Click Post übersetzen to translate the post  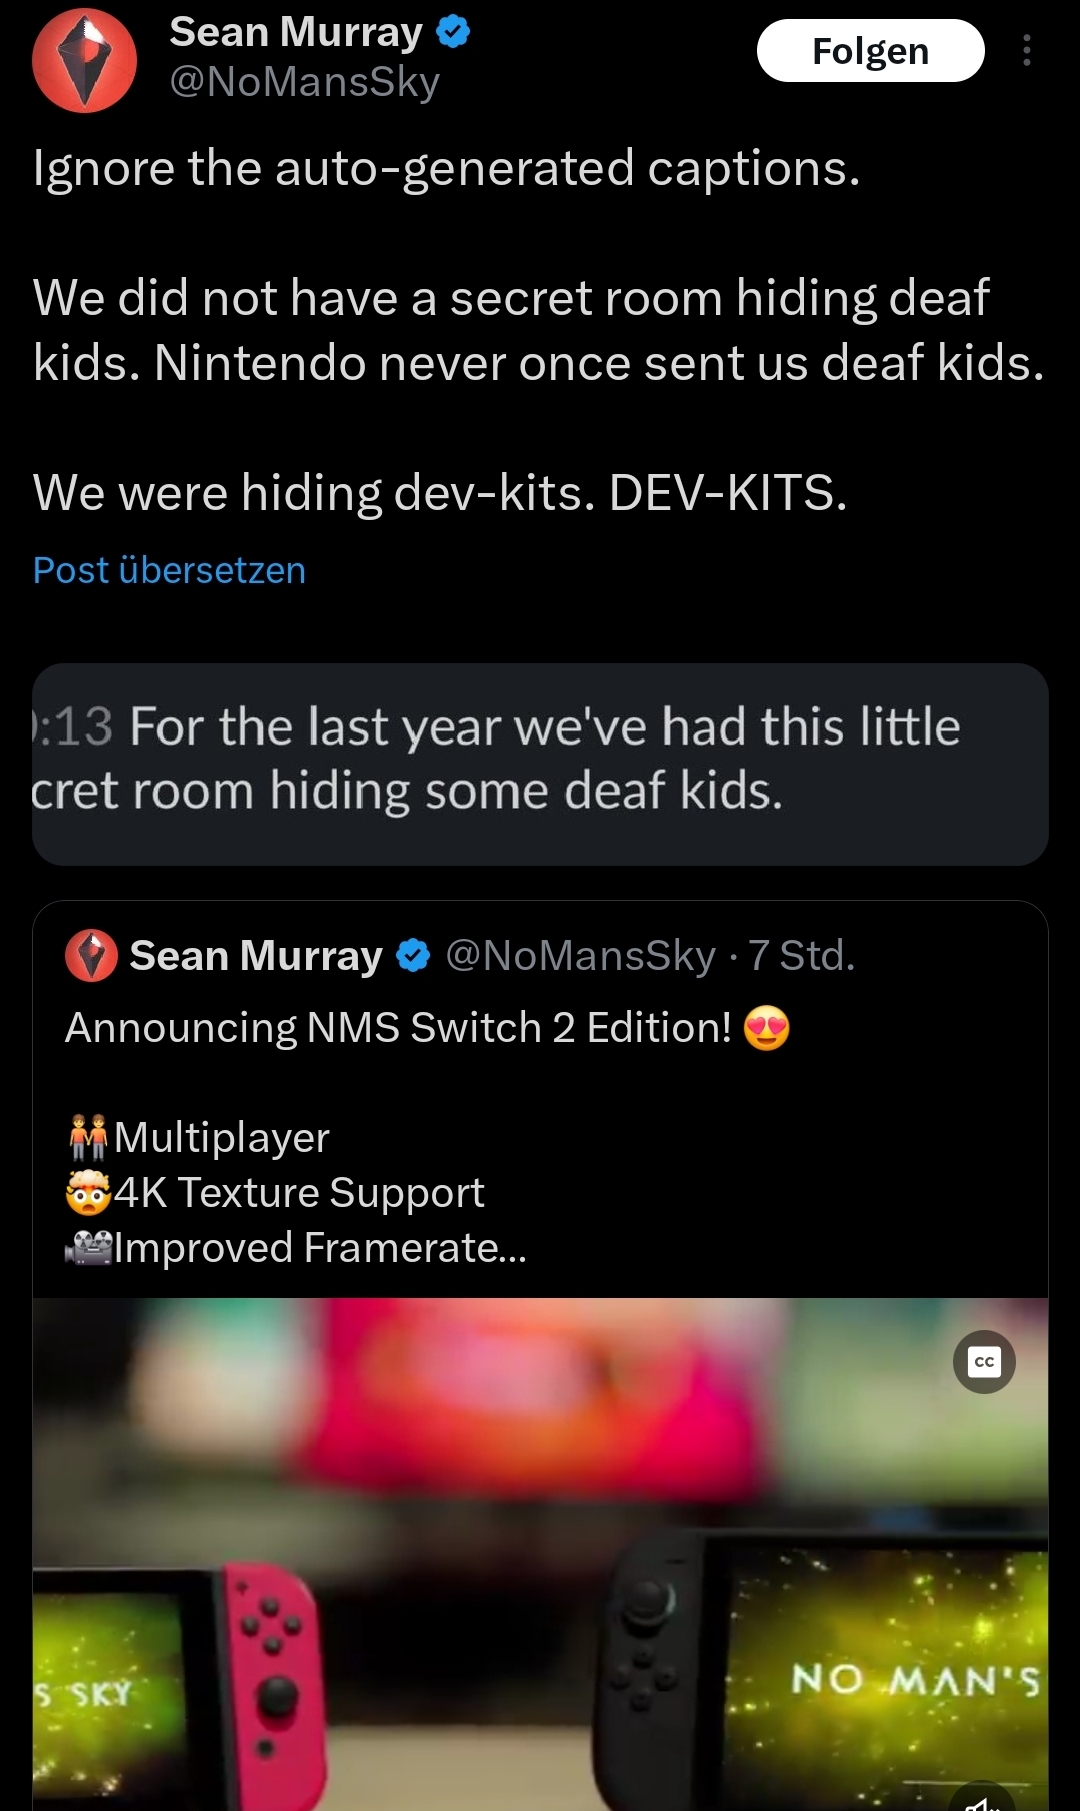tap(169, 570)
